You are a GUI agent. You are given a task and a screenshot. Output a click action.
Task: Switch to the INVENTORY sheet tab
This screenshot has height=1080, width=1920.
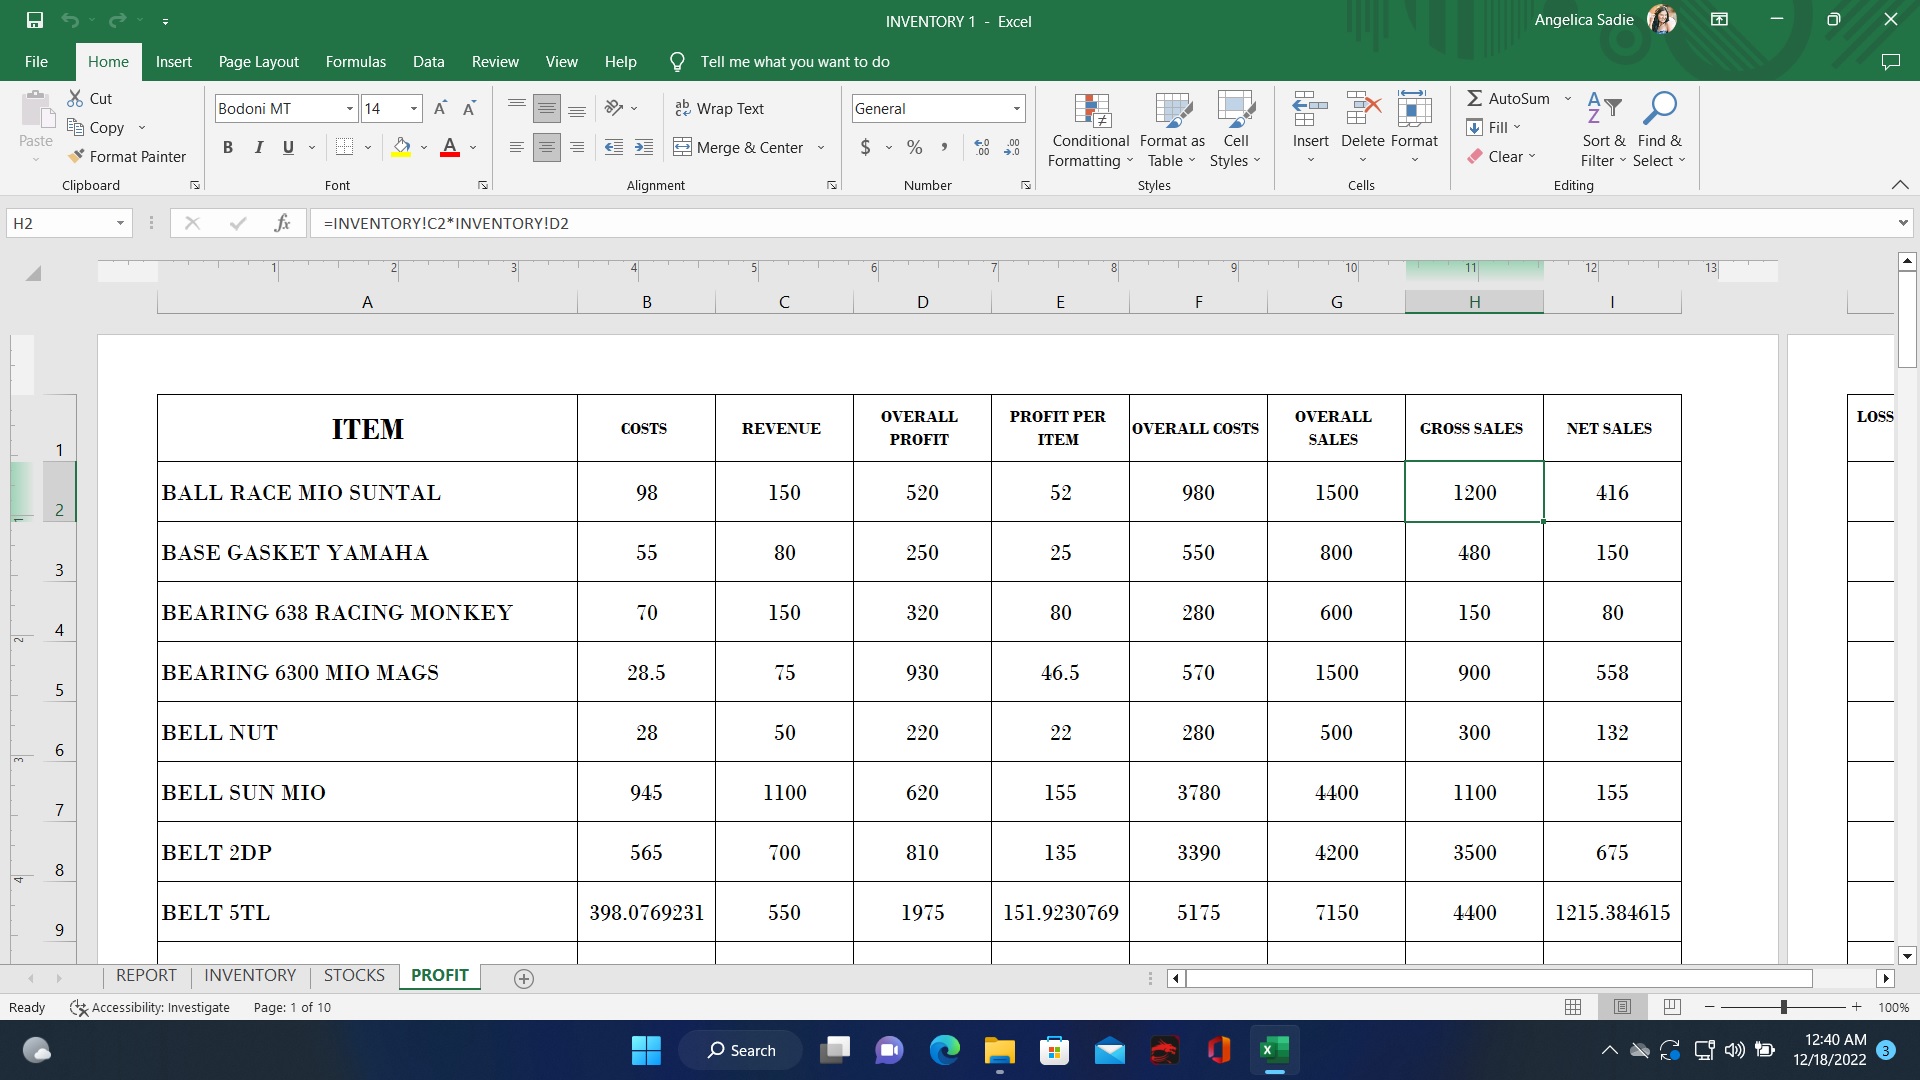(x=250, y=975)
